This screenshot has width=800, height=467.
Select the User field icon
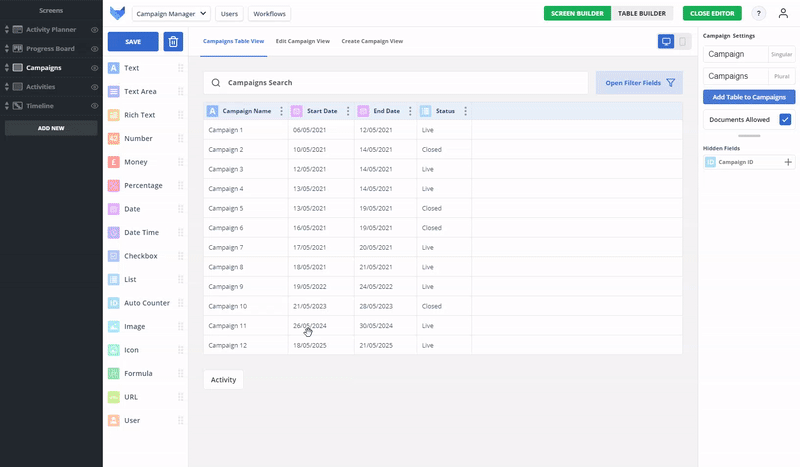pyautogui.click(x=114, y=420)
